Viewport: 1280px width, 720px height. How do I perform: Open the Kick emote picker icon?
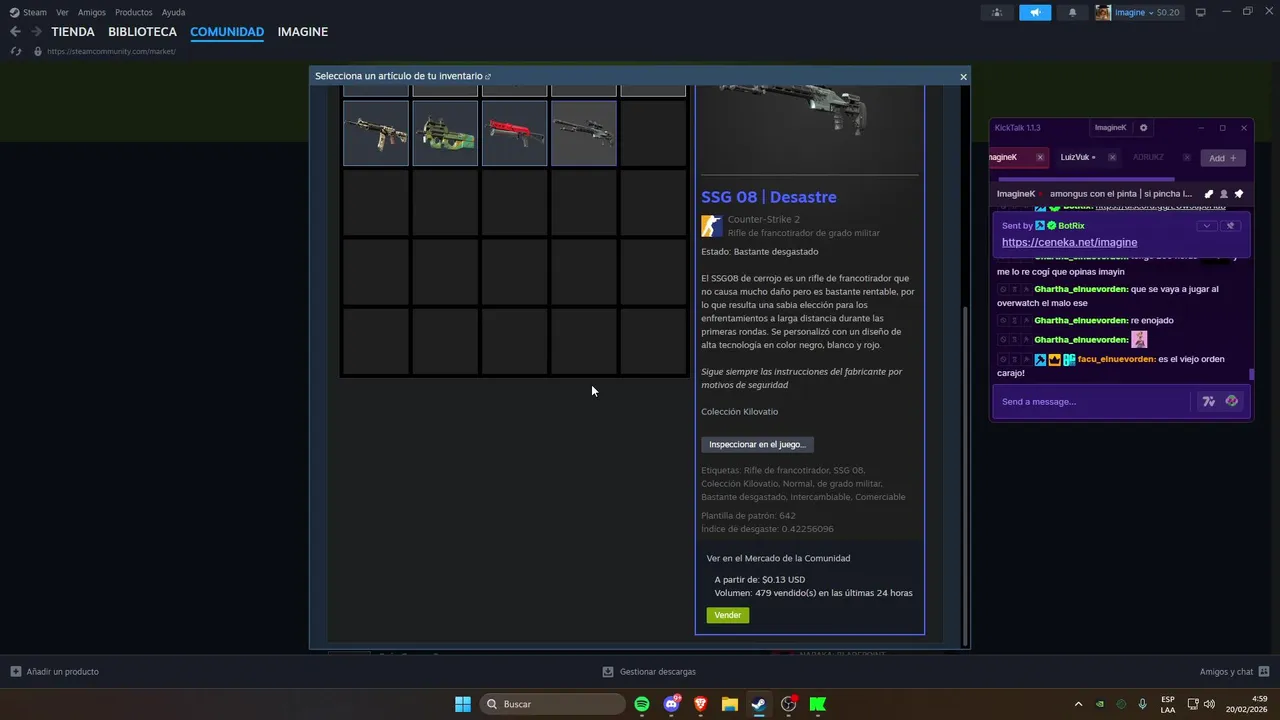point(1231,402)
